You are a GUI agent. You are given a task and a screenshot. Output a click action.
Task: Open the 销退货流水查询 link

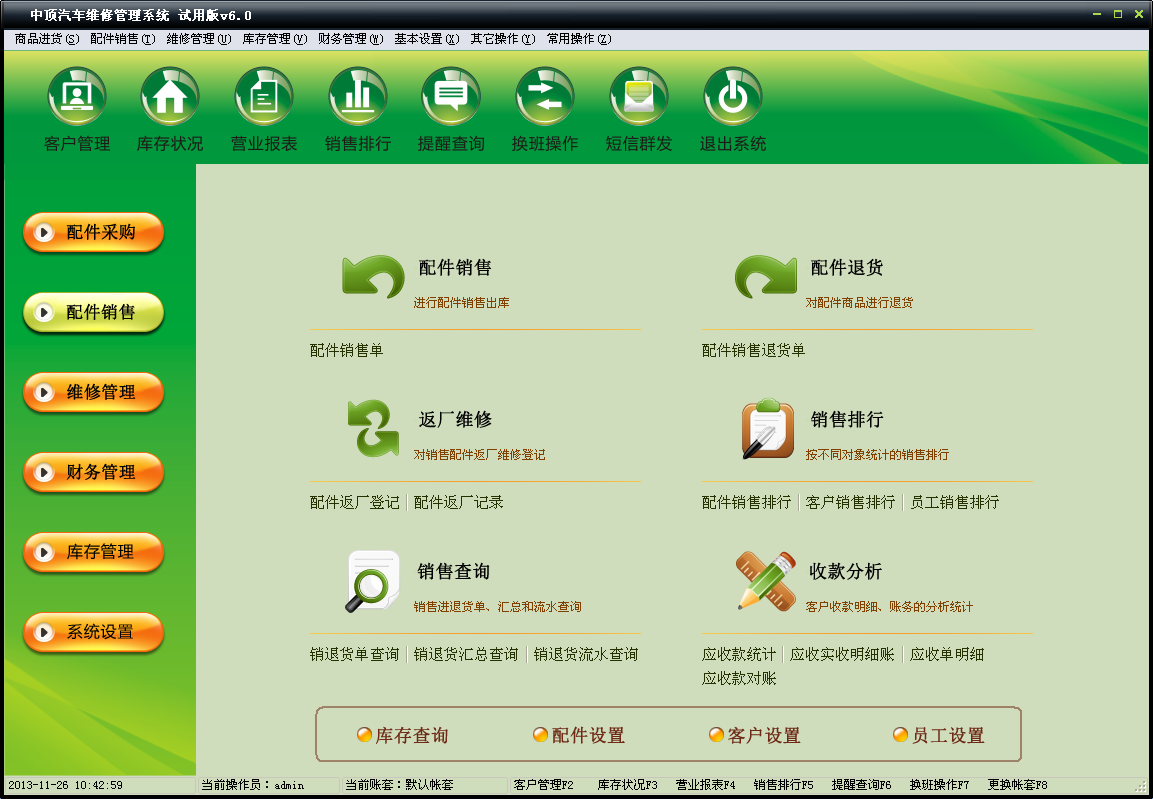[x=585, y=655]
